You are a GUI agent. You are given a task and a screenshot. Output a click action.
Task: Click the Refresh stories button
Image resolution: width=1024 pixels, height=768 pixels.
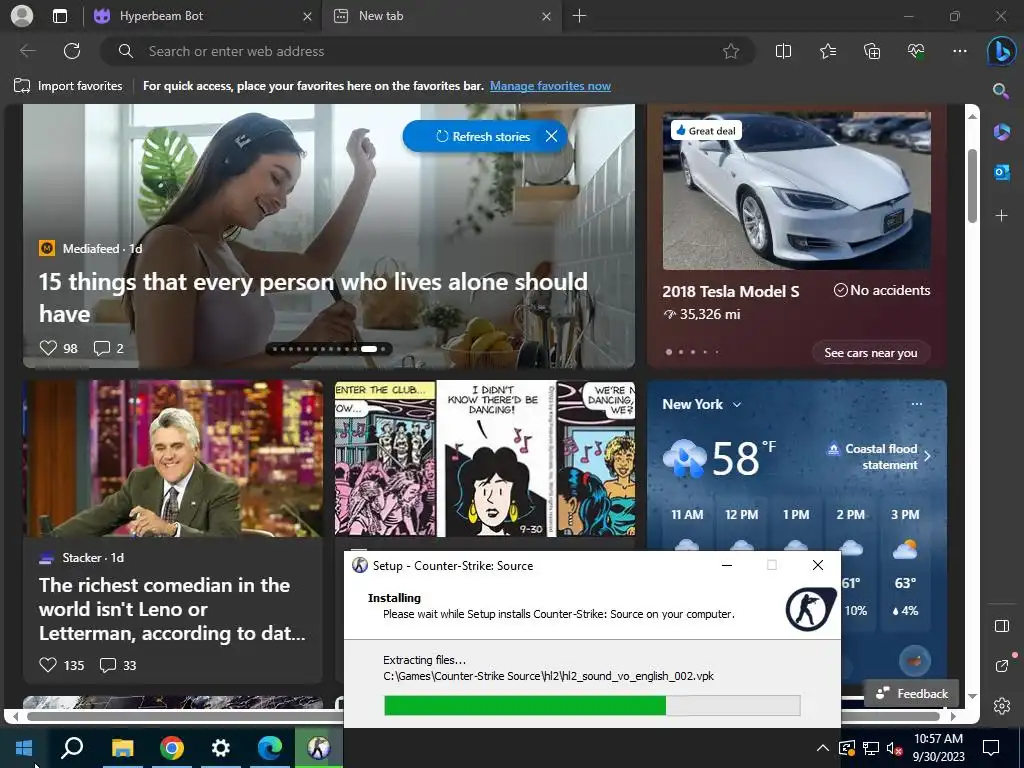[482, 136]
